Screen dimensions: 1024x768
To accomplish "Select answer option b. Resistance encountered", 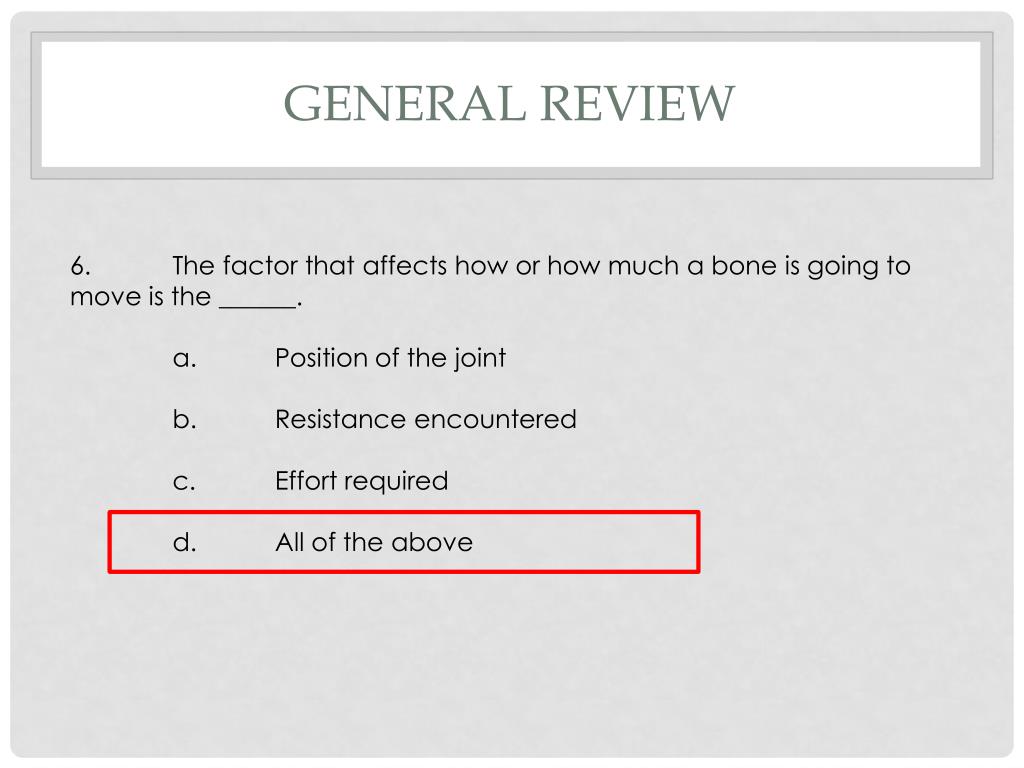I will point(375,419).
